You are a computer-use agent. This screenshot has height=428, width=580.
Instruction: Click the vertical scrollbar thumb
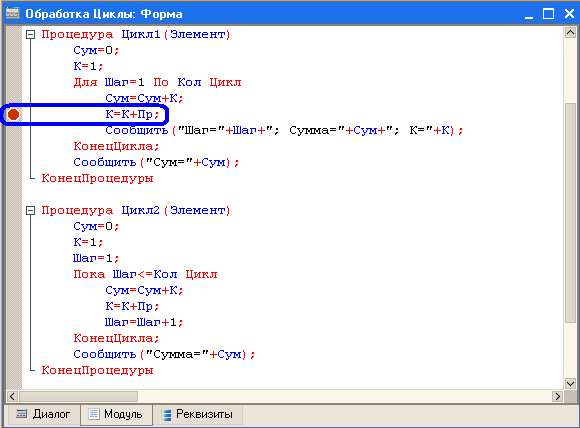[570, 213]
